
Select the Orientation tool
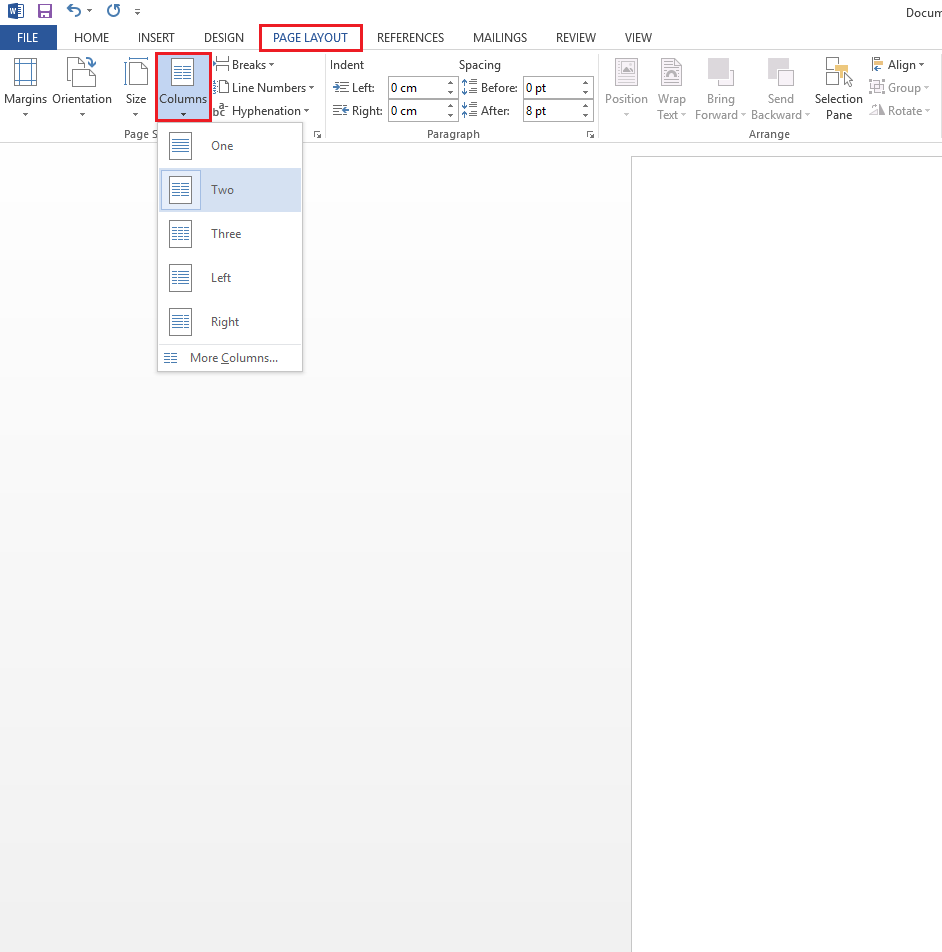(x=81, y=88)
